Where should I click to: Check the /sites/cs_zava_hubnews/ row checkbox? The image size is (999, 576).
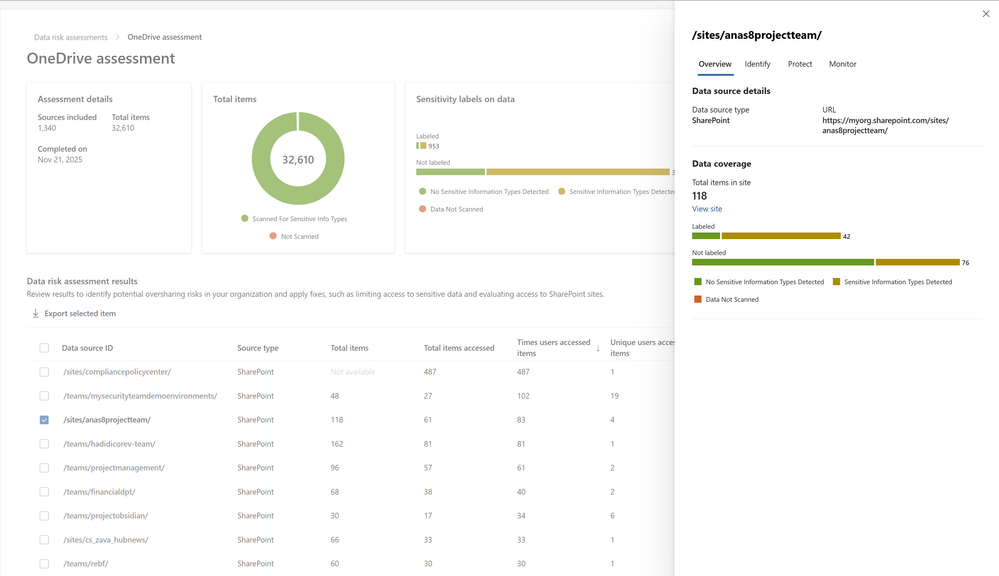[x=44, y=540]
